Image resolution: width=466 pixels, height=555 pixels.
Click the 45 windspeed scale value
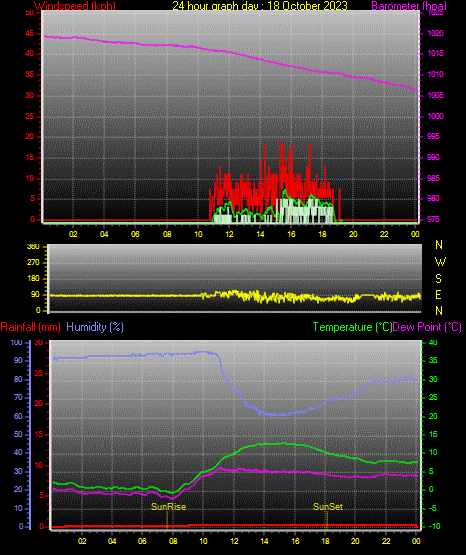coord(30,33)
